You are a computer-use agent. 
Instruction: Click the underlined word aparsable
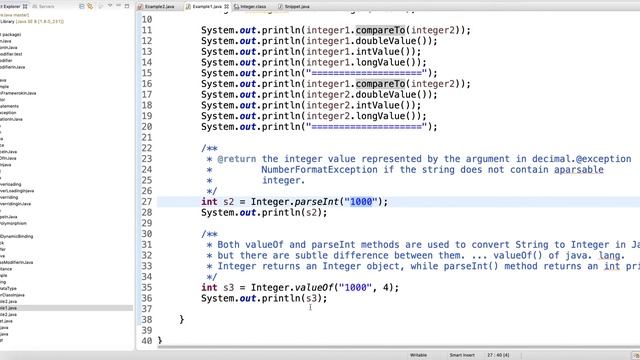click(x=579, y=169)
